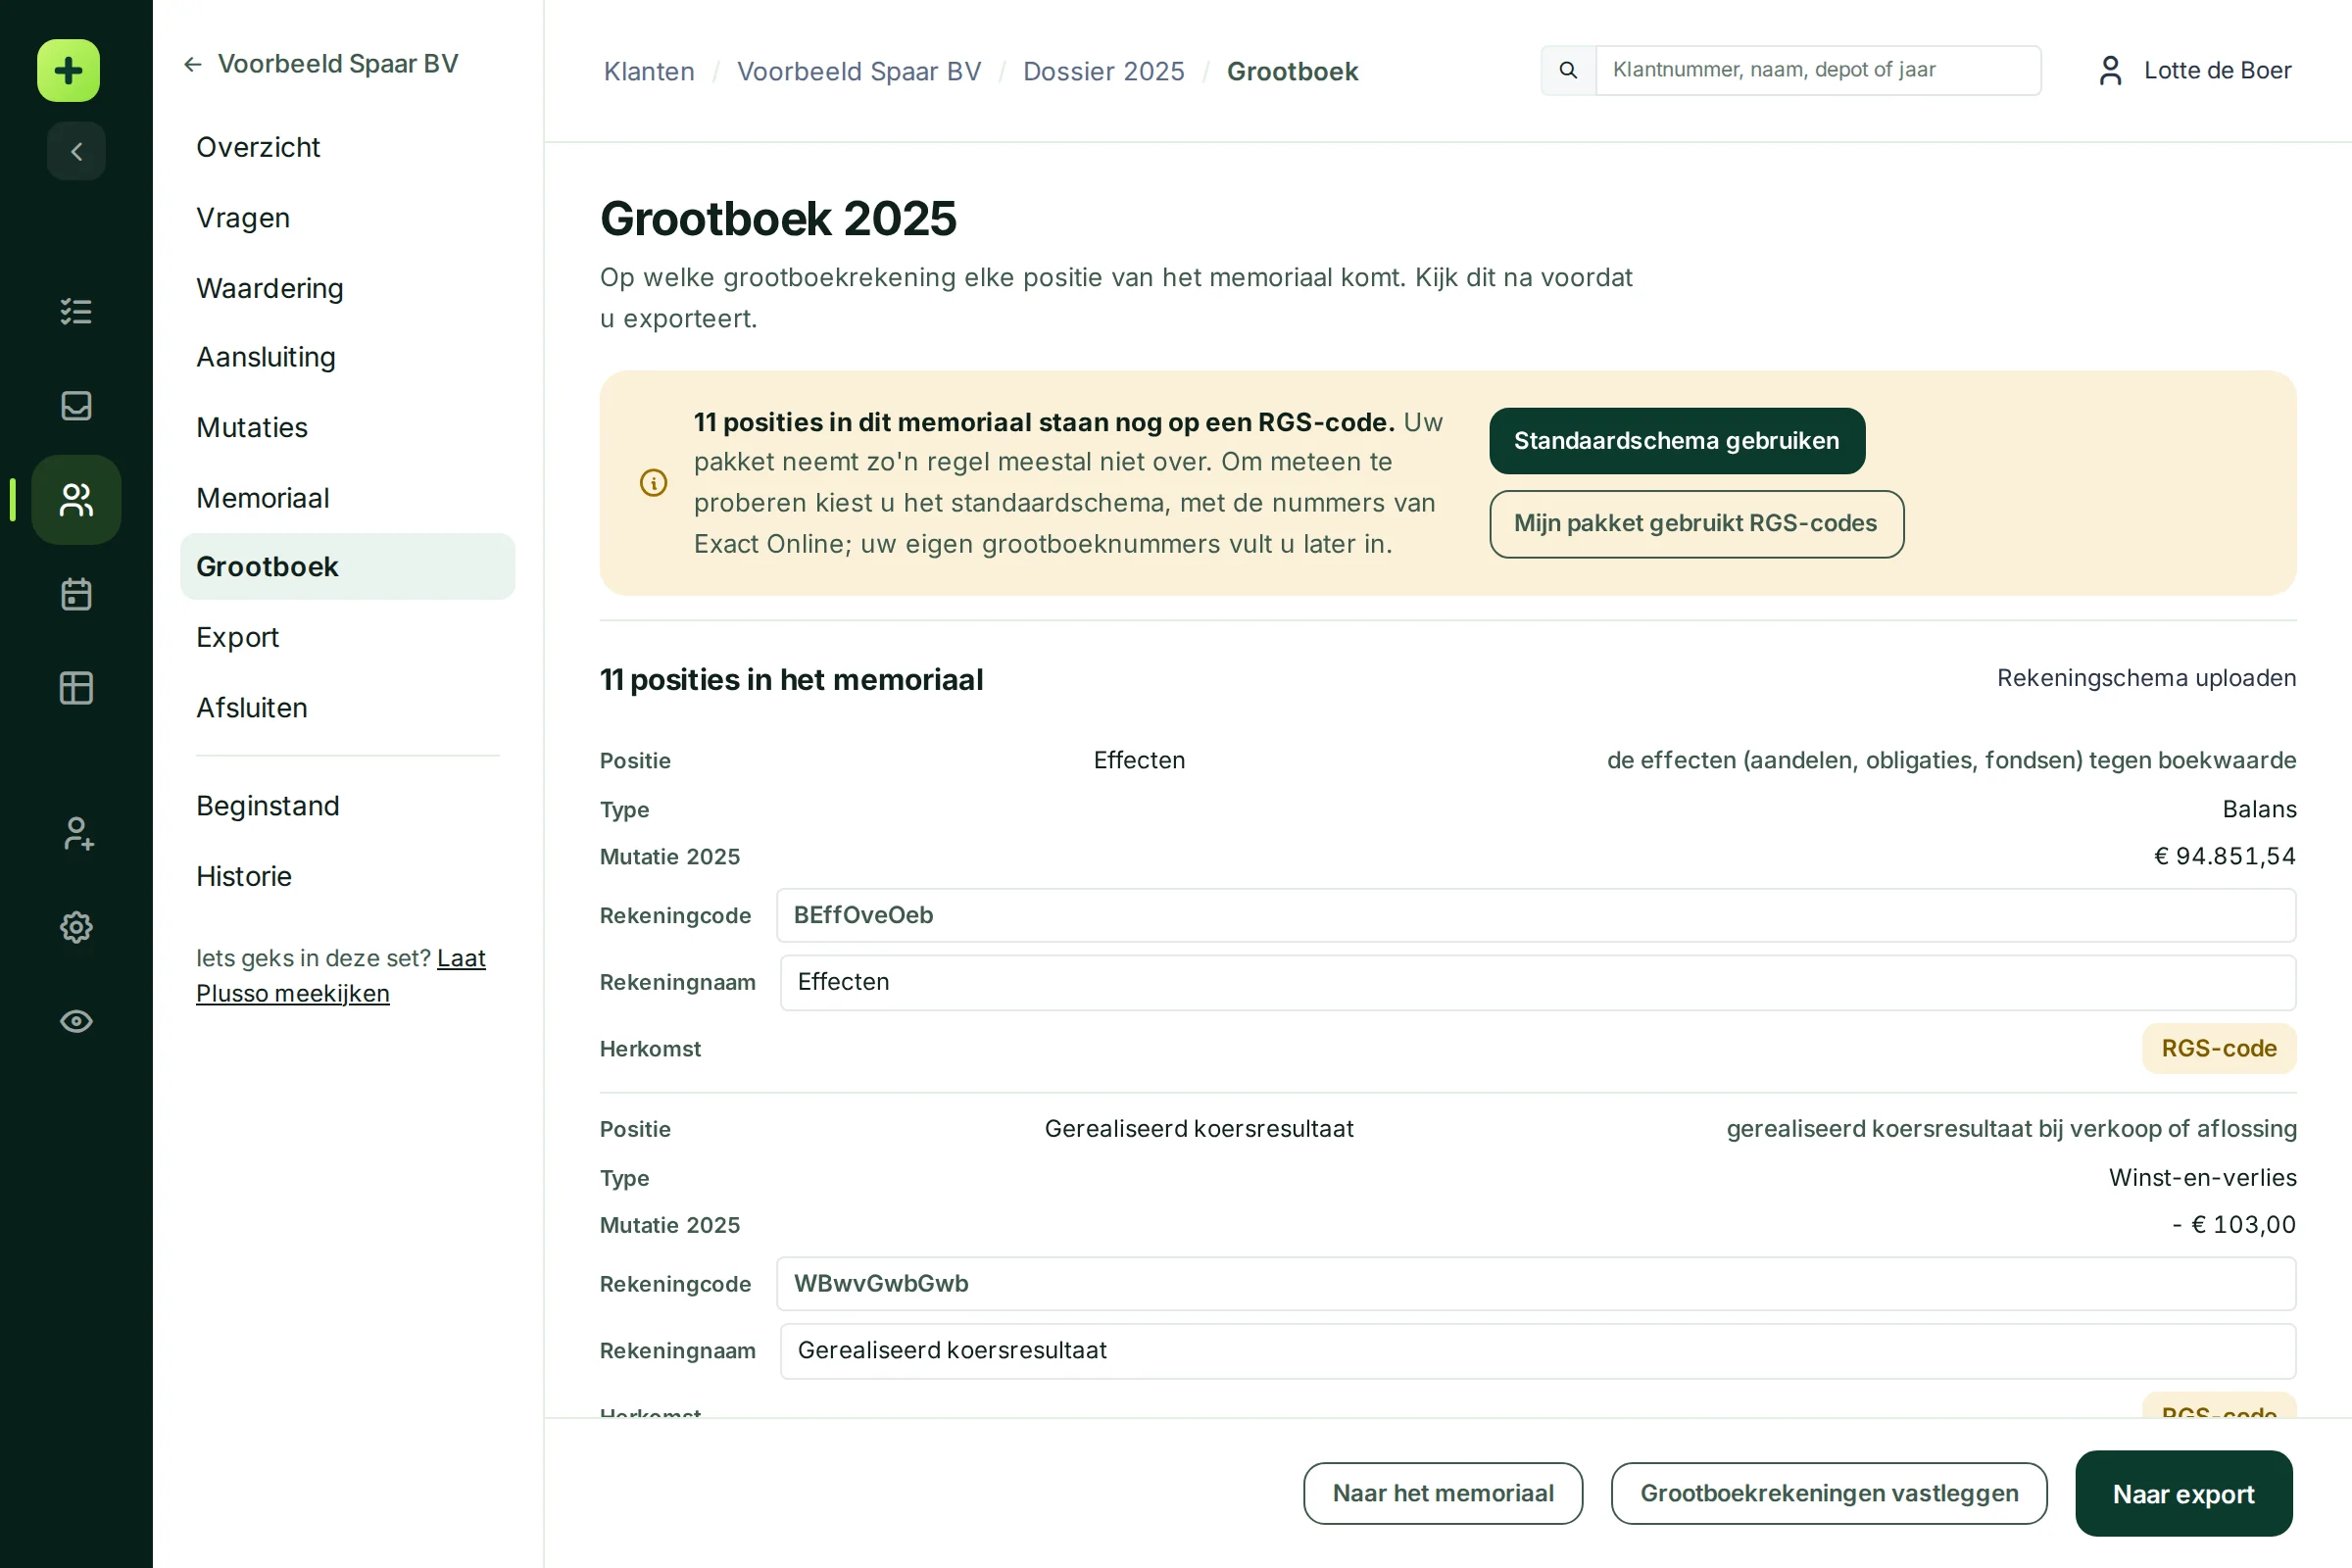Edit the Rekeningcode field BEffOveOeb
This screenshot has height=1568, width=2352.
[1535, 915]
